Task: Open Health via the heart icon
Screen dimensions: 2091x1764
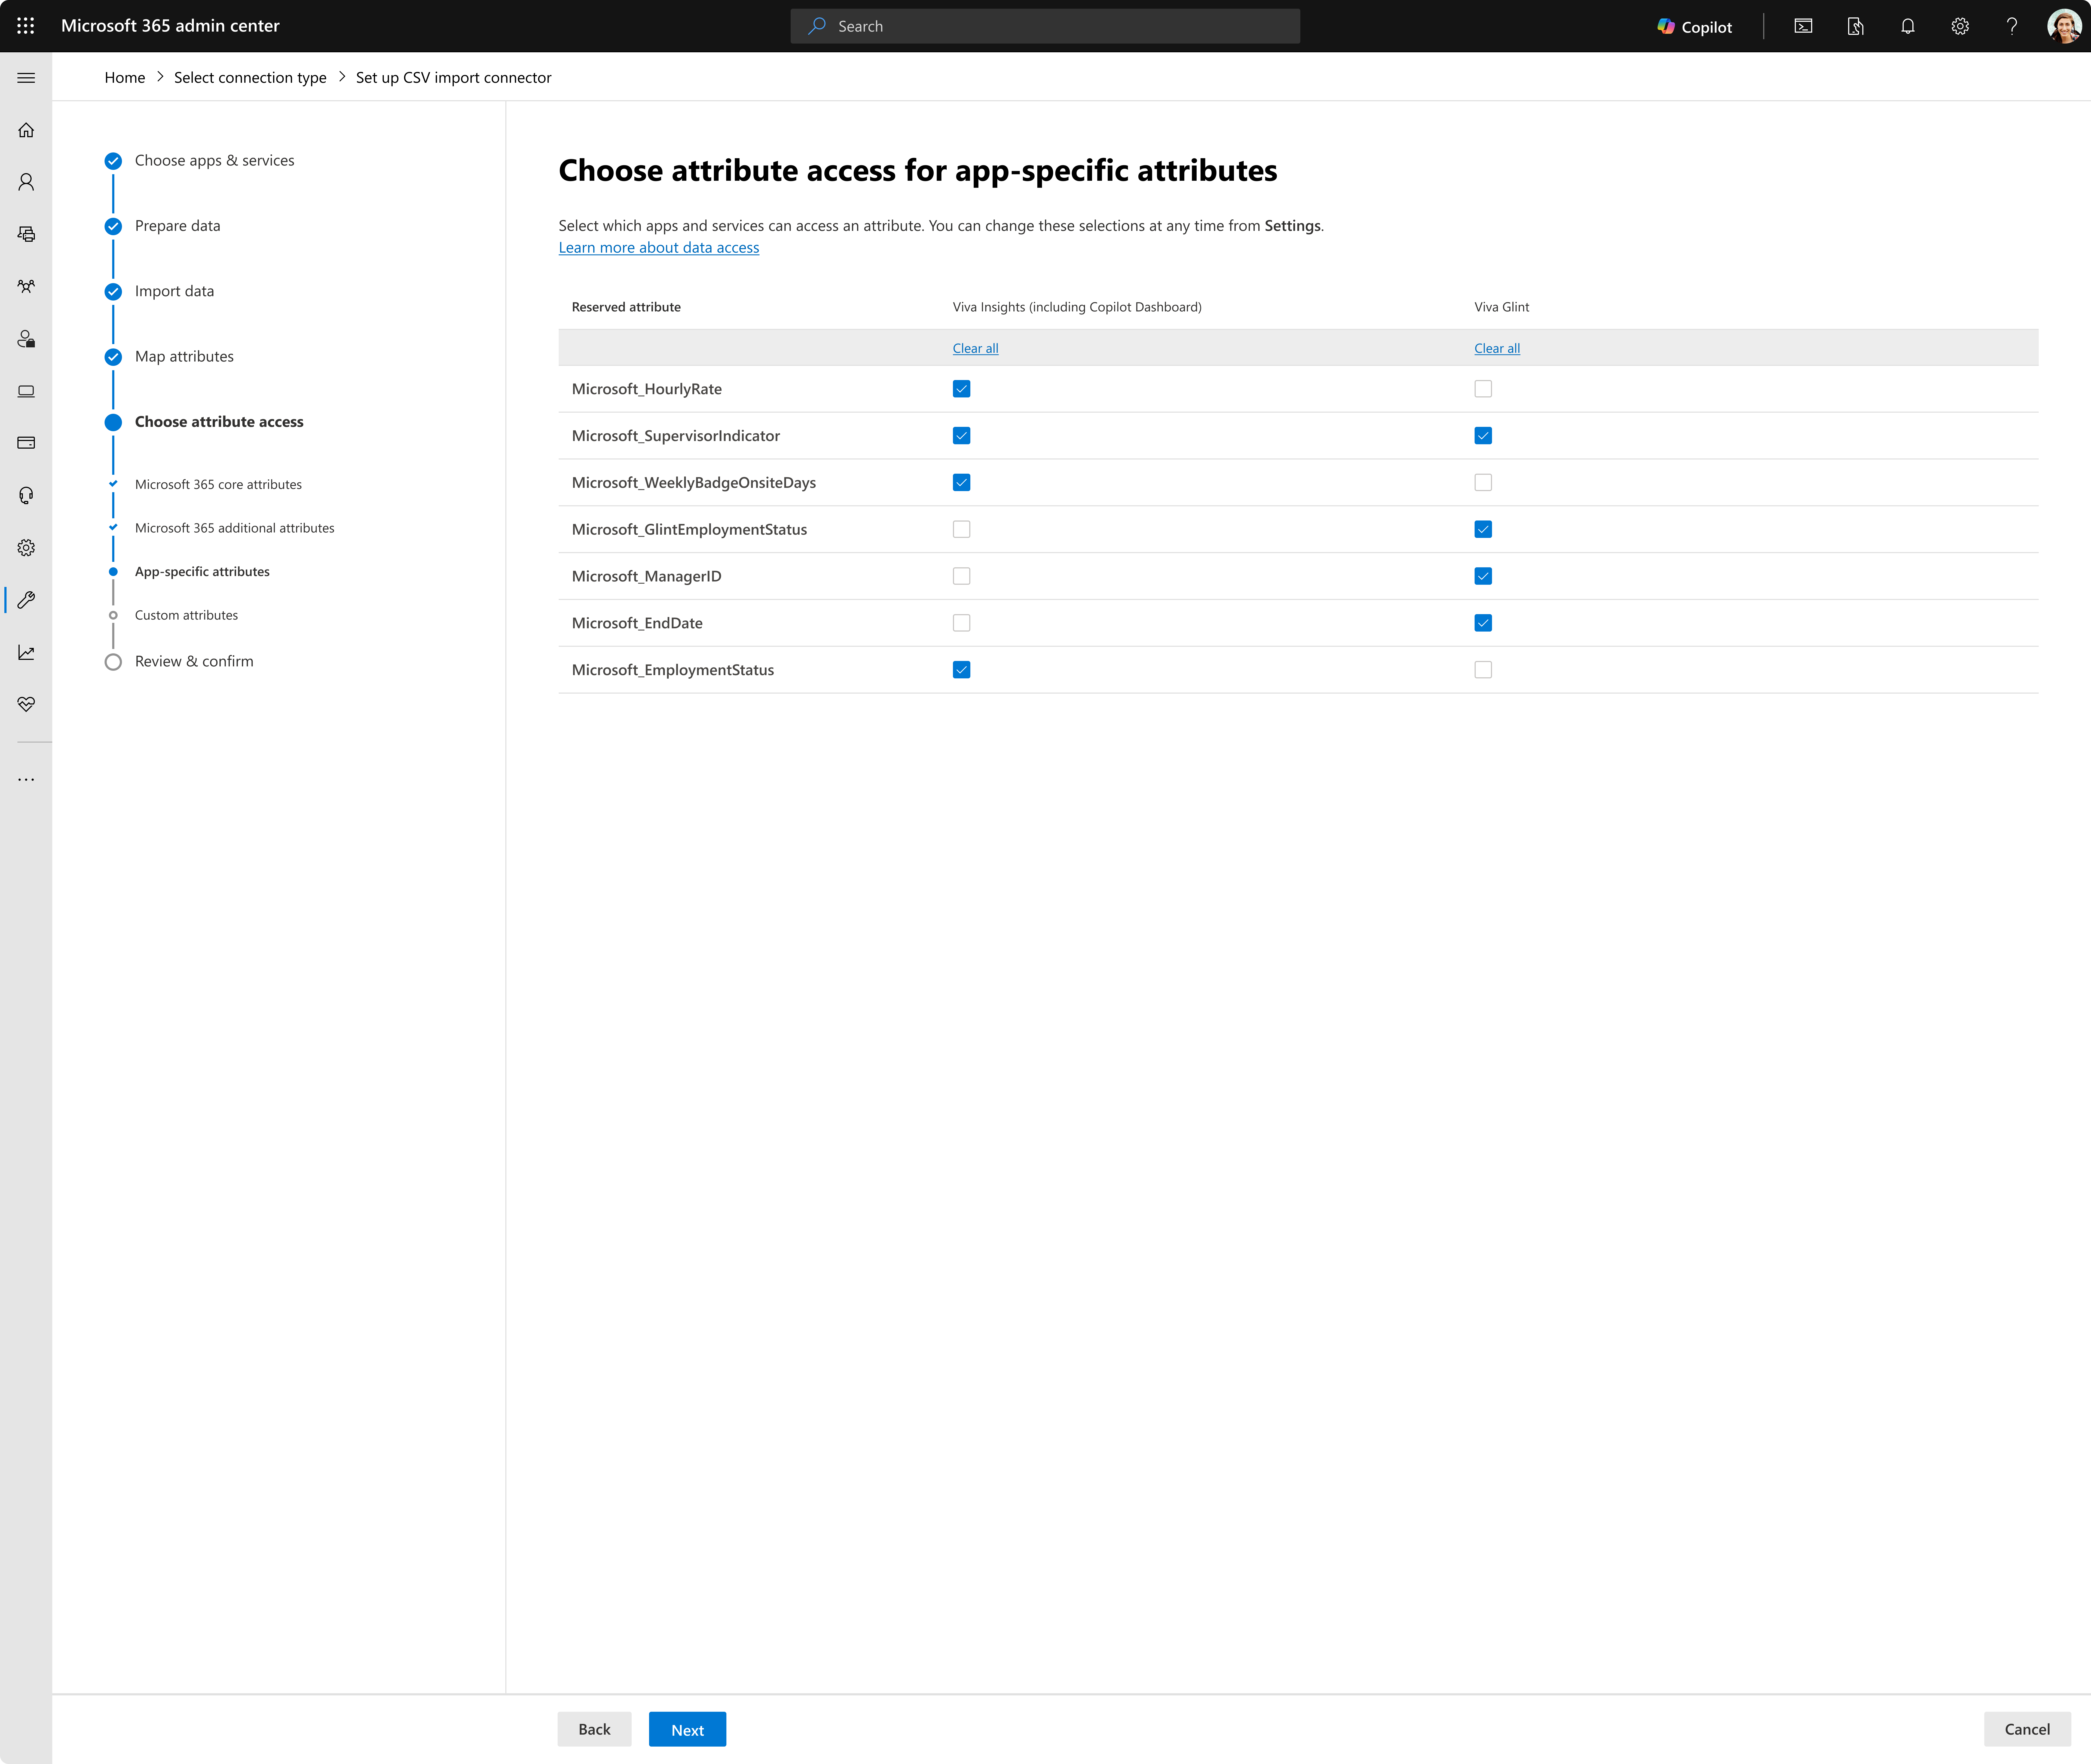Action: click(x=26, y=704)
